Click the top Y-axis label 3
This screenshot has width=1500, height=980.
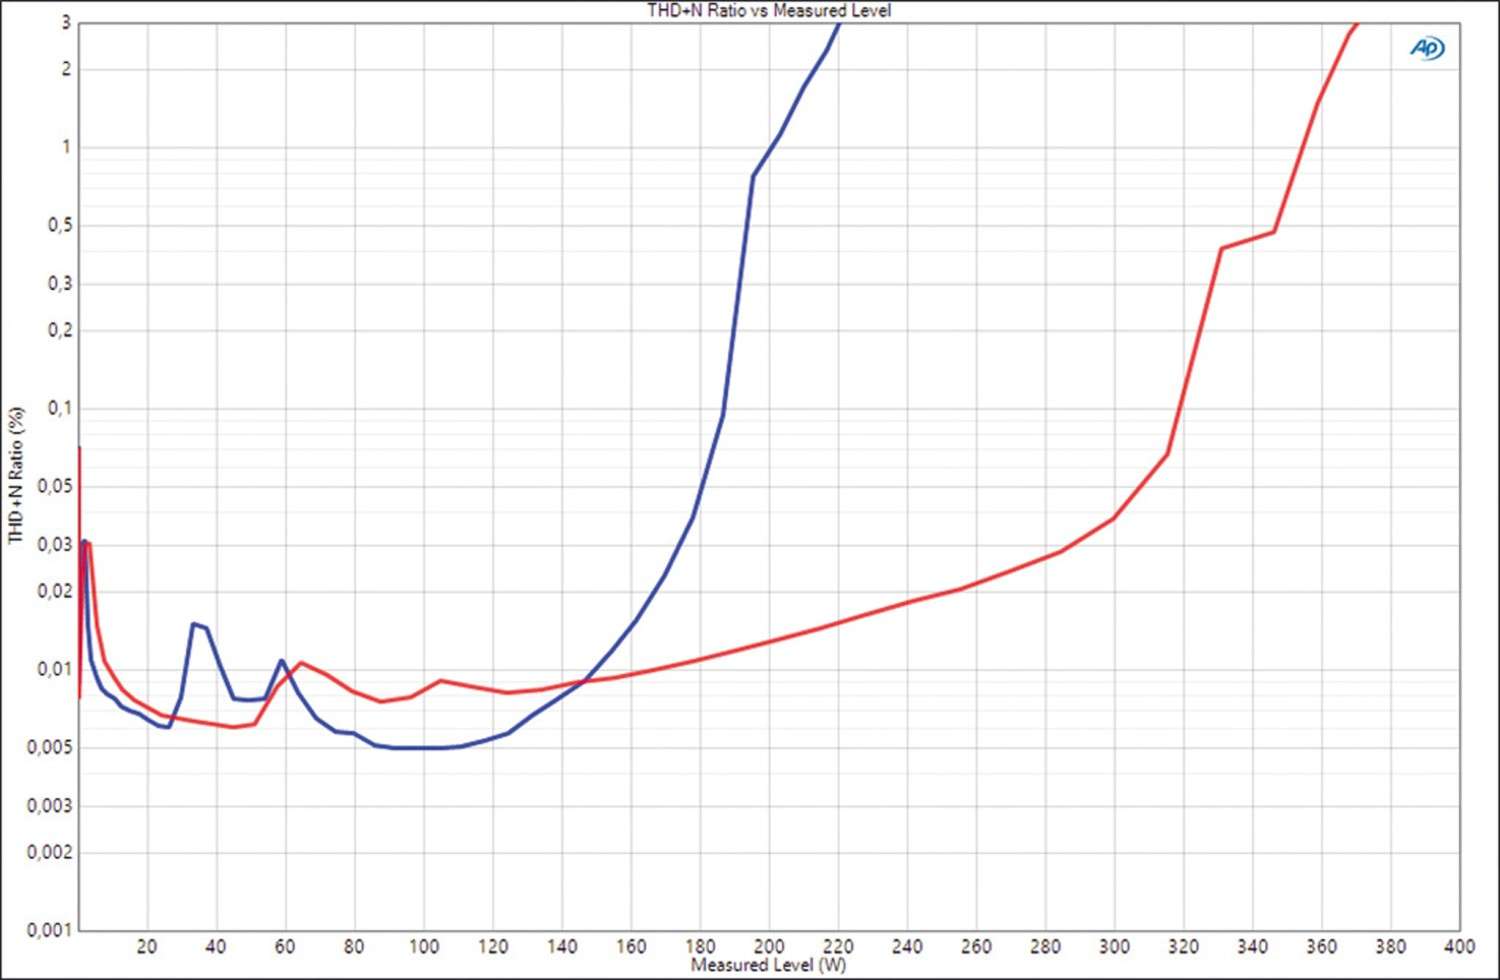[66, 23]
